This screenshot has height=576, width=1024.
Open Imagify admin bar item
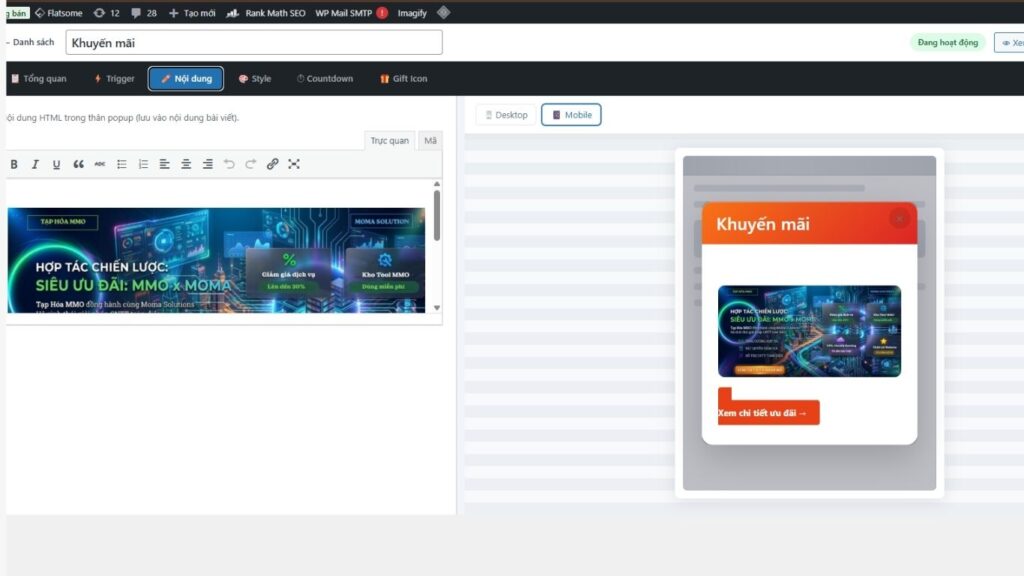coord(412,12)
